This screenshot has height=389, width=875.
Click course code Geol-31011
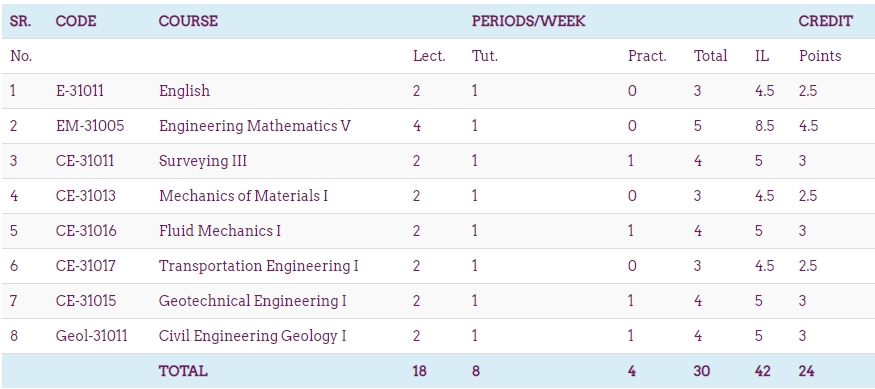(92, 336)
